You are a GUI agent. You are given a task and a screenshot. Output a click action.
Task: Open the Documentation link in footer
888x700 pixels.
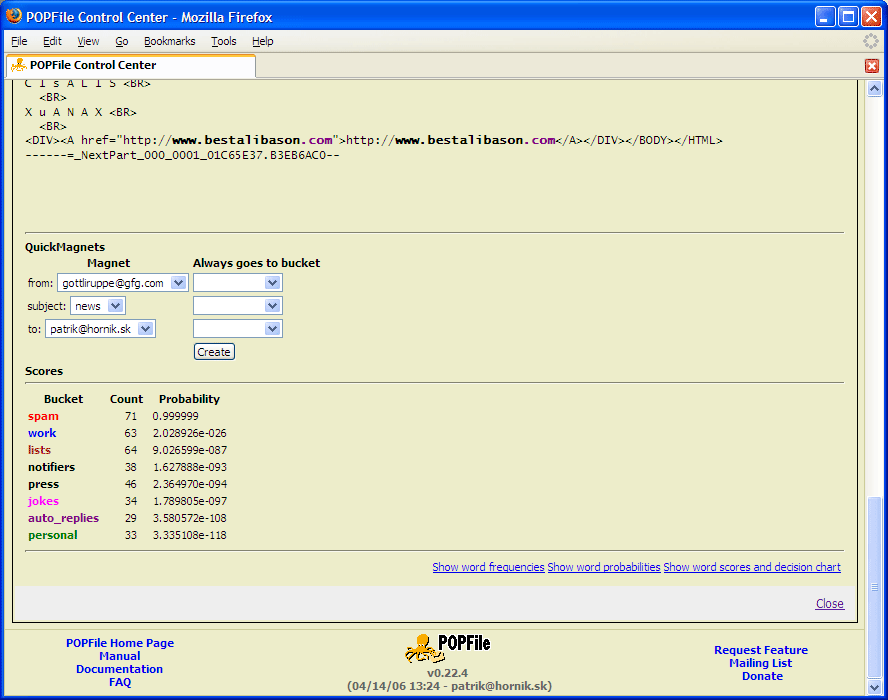click(119, 669)
